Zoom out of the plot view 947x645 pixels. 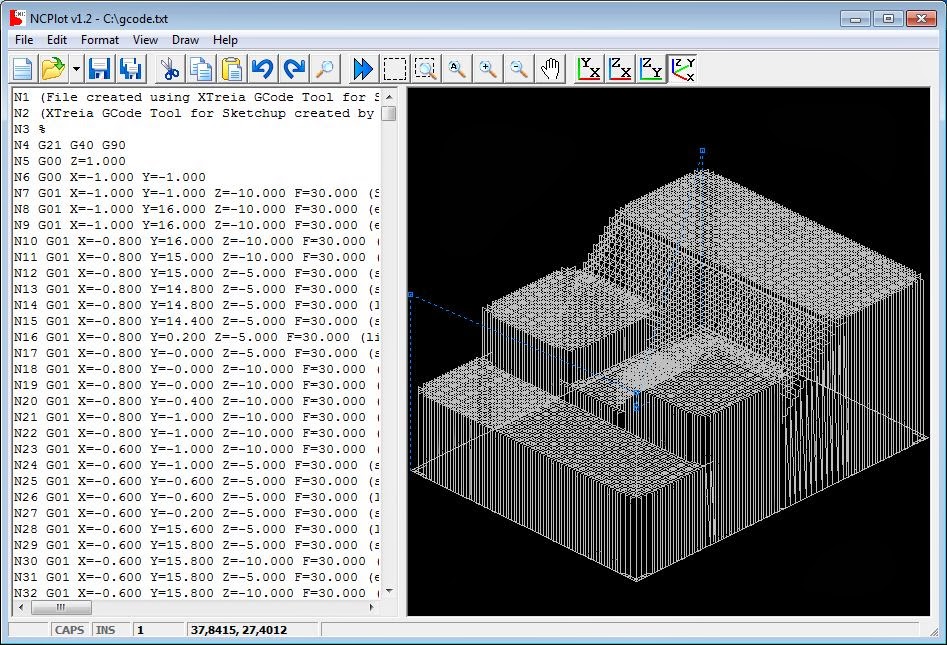pyautogui.click(x=519, y=68)
